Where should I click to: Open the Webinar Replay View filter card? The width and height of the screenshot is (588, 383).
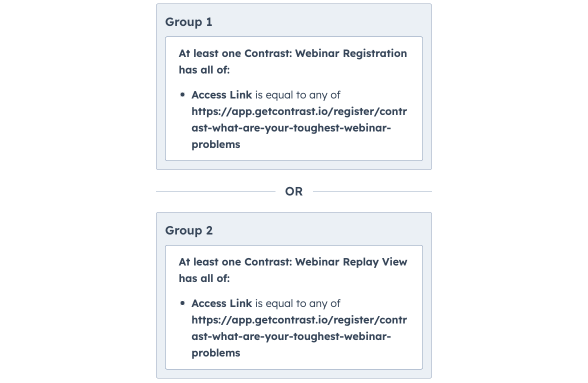(294, 307)
